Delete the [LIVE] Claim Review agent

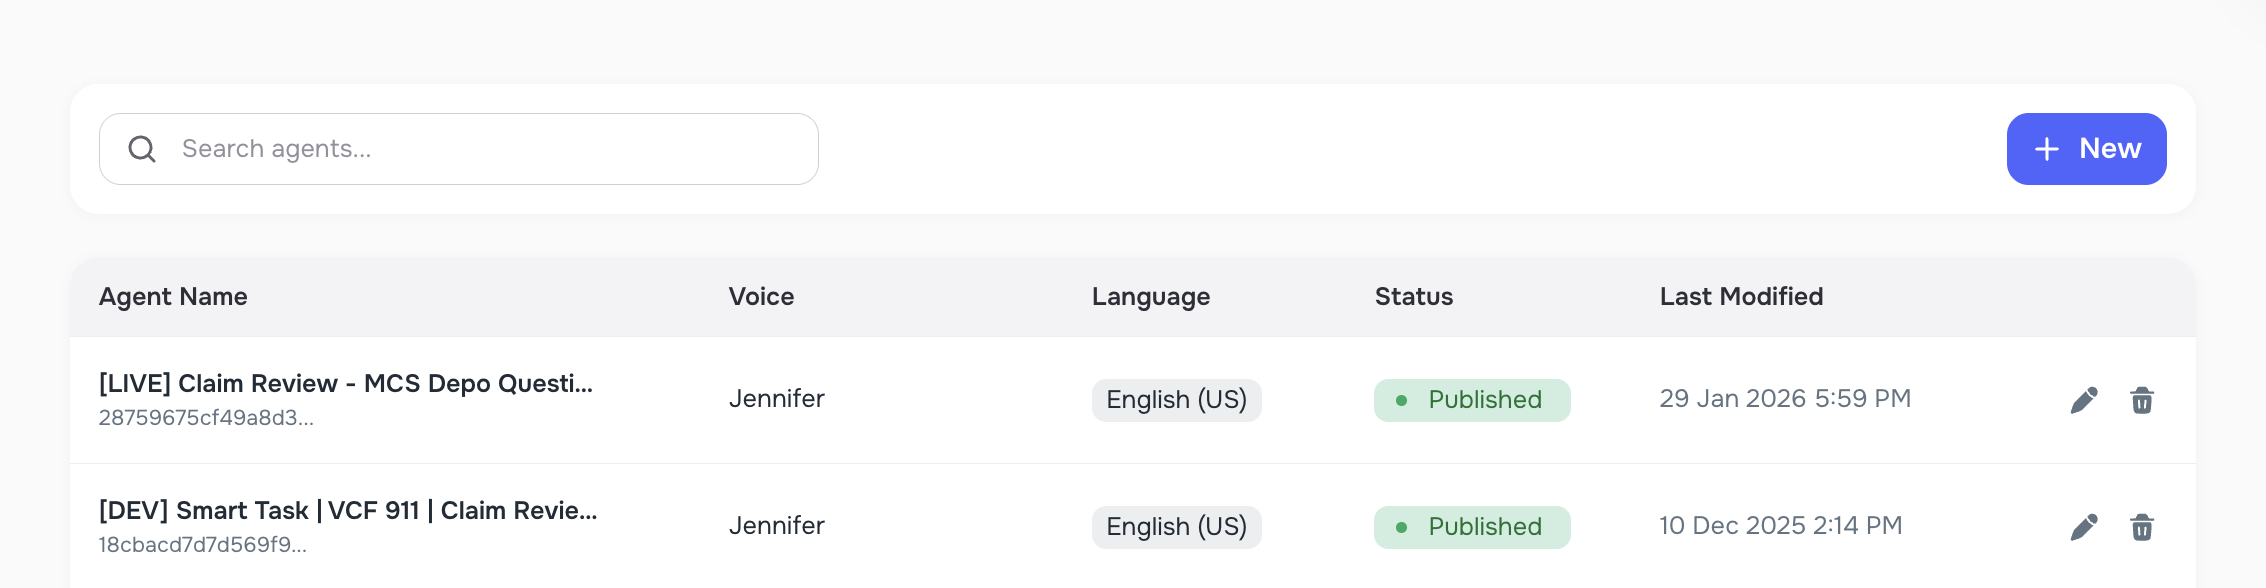pyautogui.click(x=2142, y=399)
